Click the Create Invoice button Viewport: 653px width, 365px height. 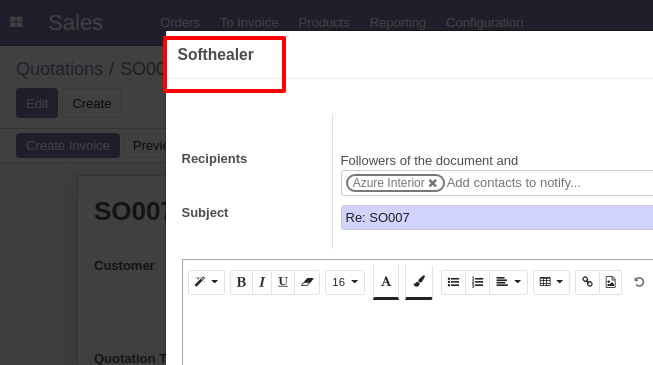point(68,145)
